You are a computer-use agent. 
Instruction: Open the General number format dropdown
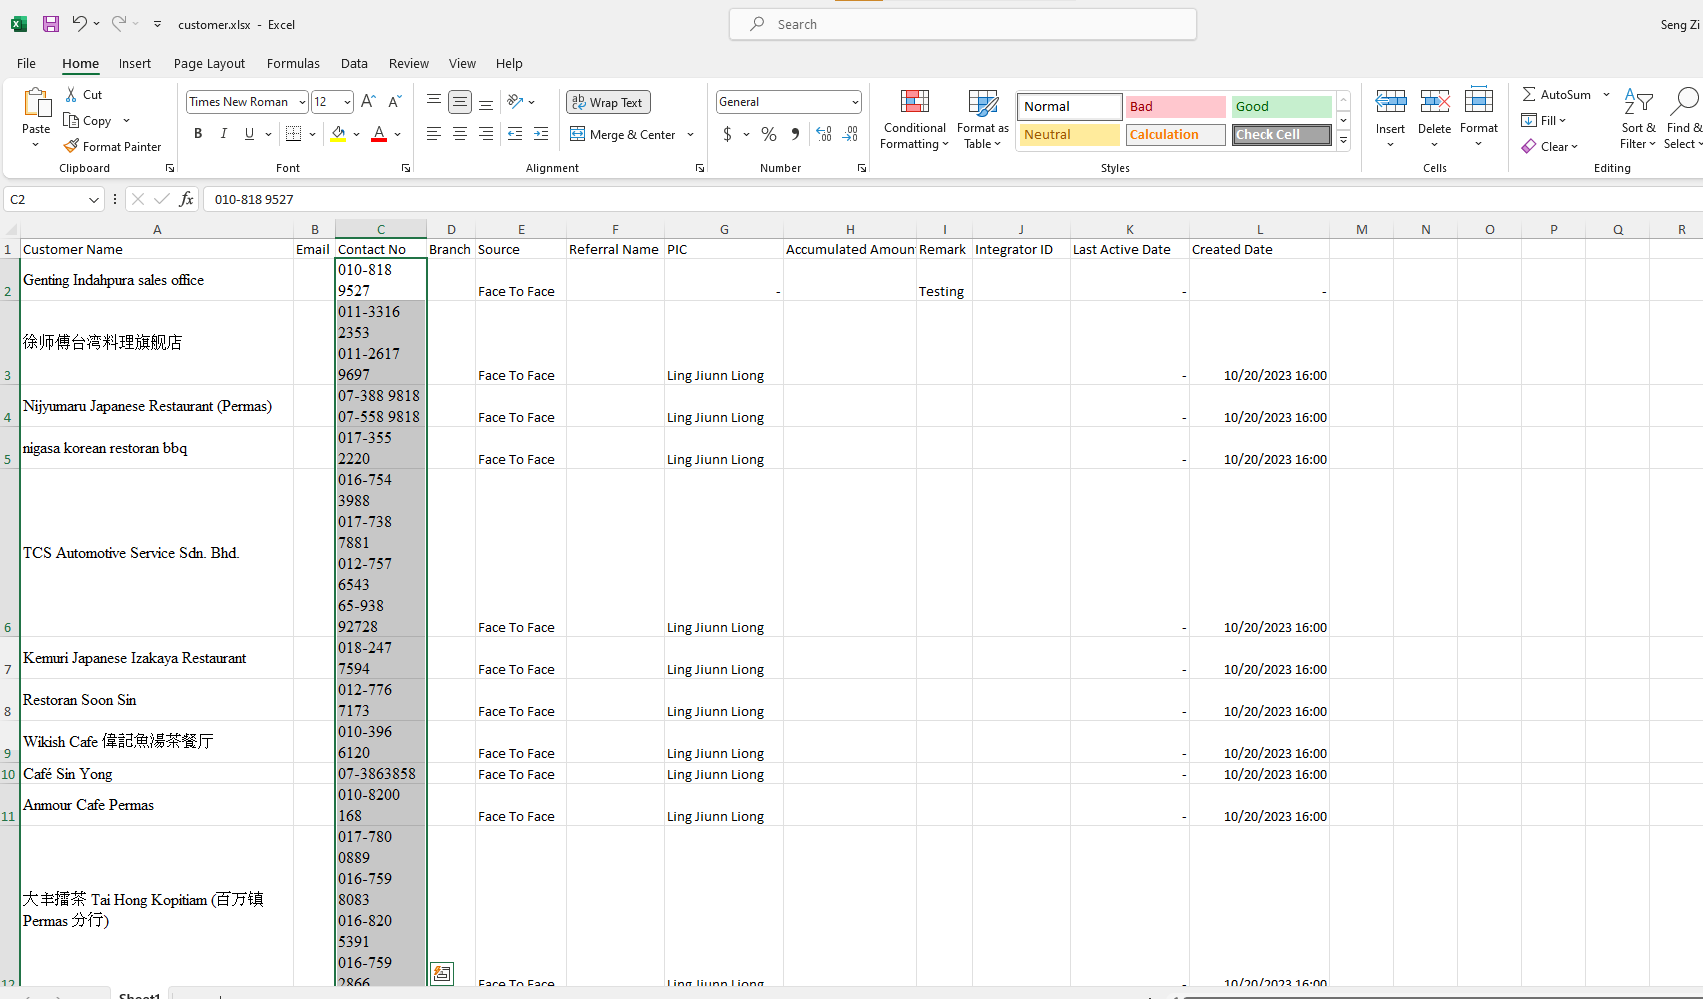click(x=855, y=102)
